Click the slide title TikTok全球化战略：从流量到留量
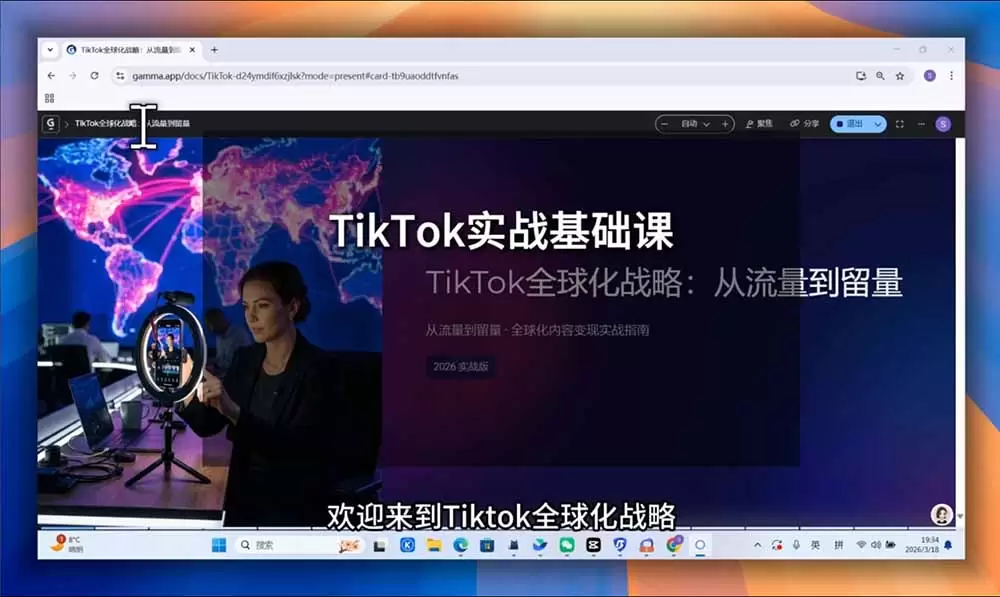Viewport: 1000px width, 597px height. 664,283
